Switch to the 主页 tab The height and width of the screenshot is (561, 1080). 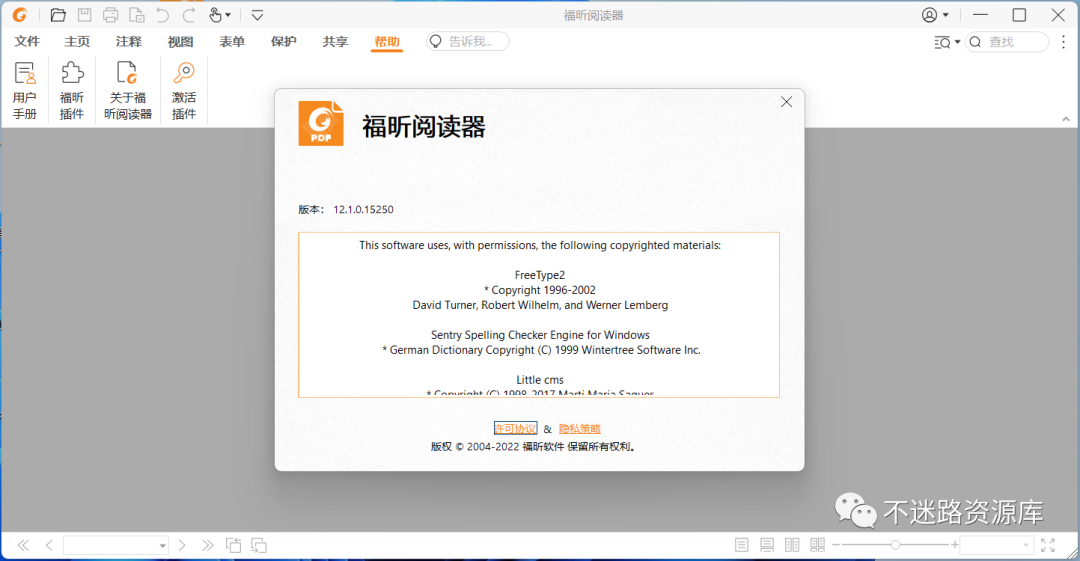[77, 42]
